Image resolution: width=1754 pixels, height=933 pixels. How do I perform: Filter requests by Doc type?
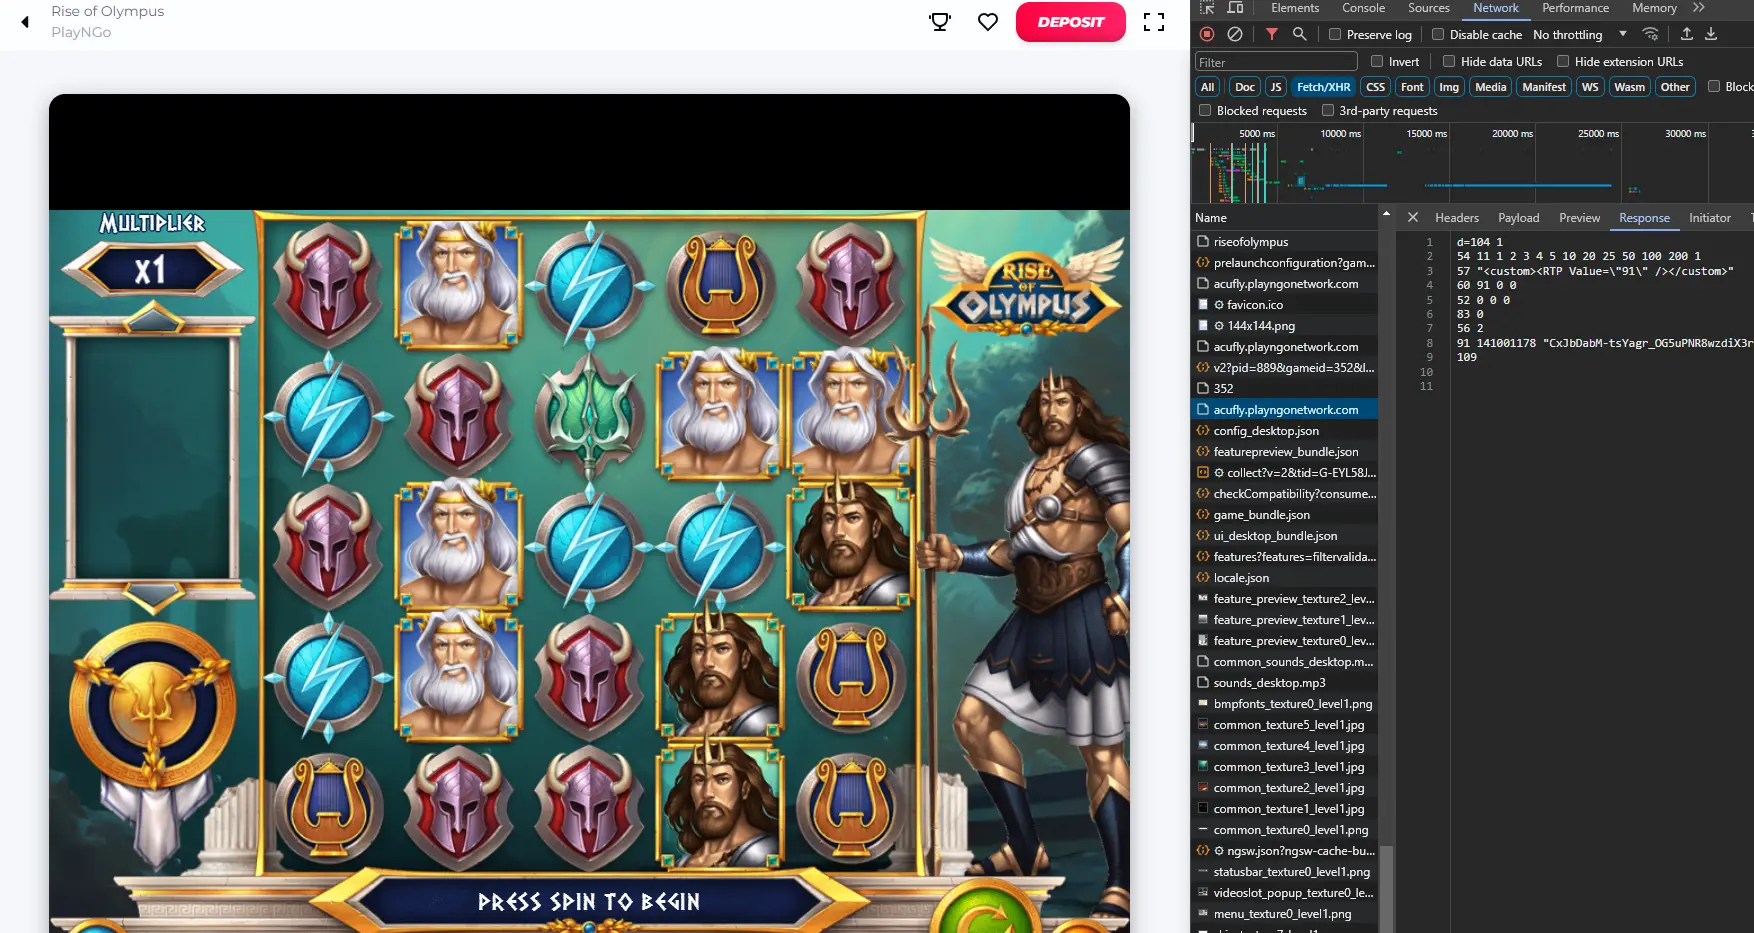(1244, 87)
